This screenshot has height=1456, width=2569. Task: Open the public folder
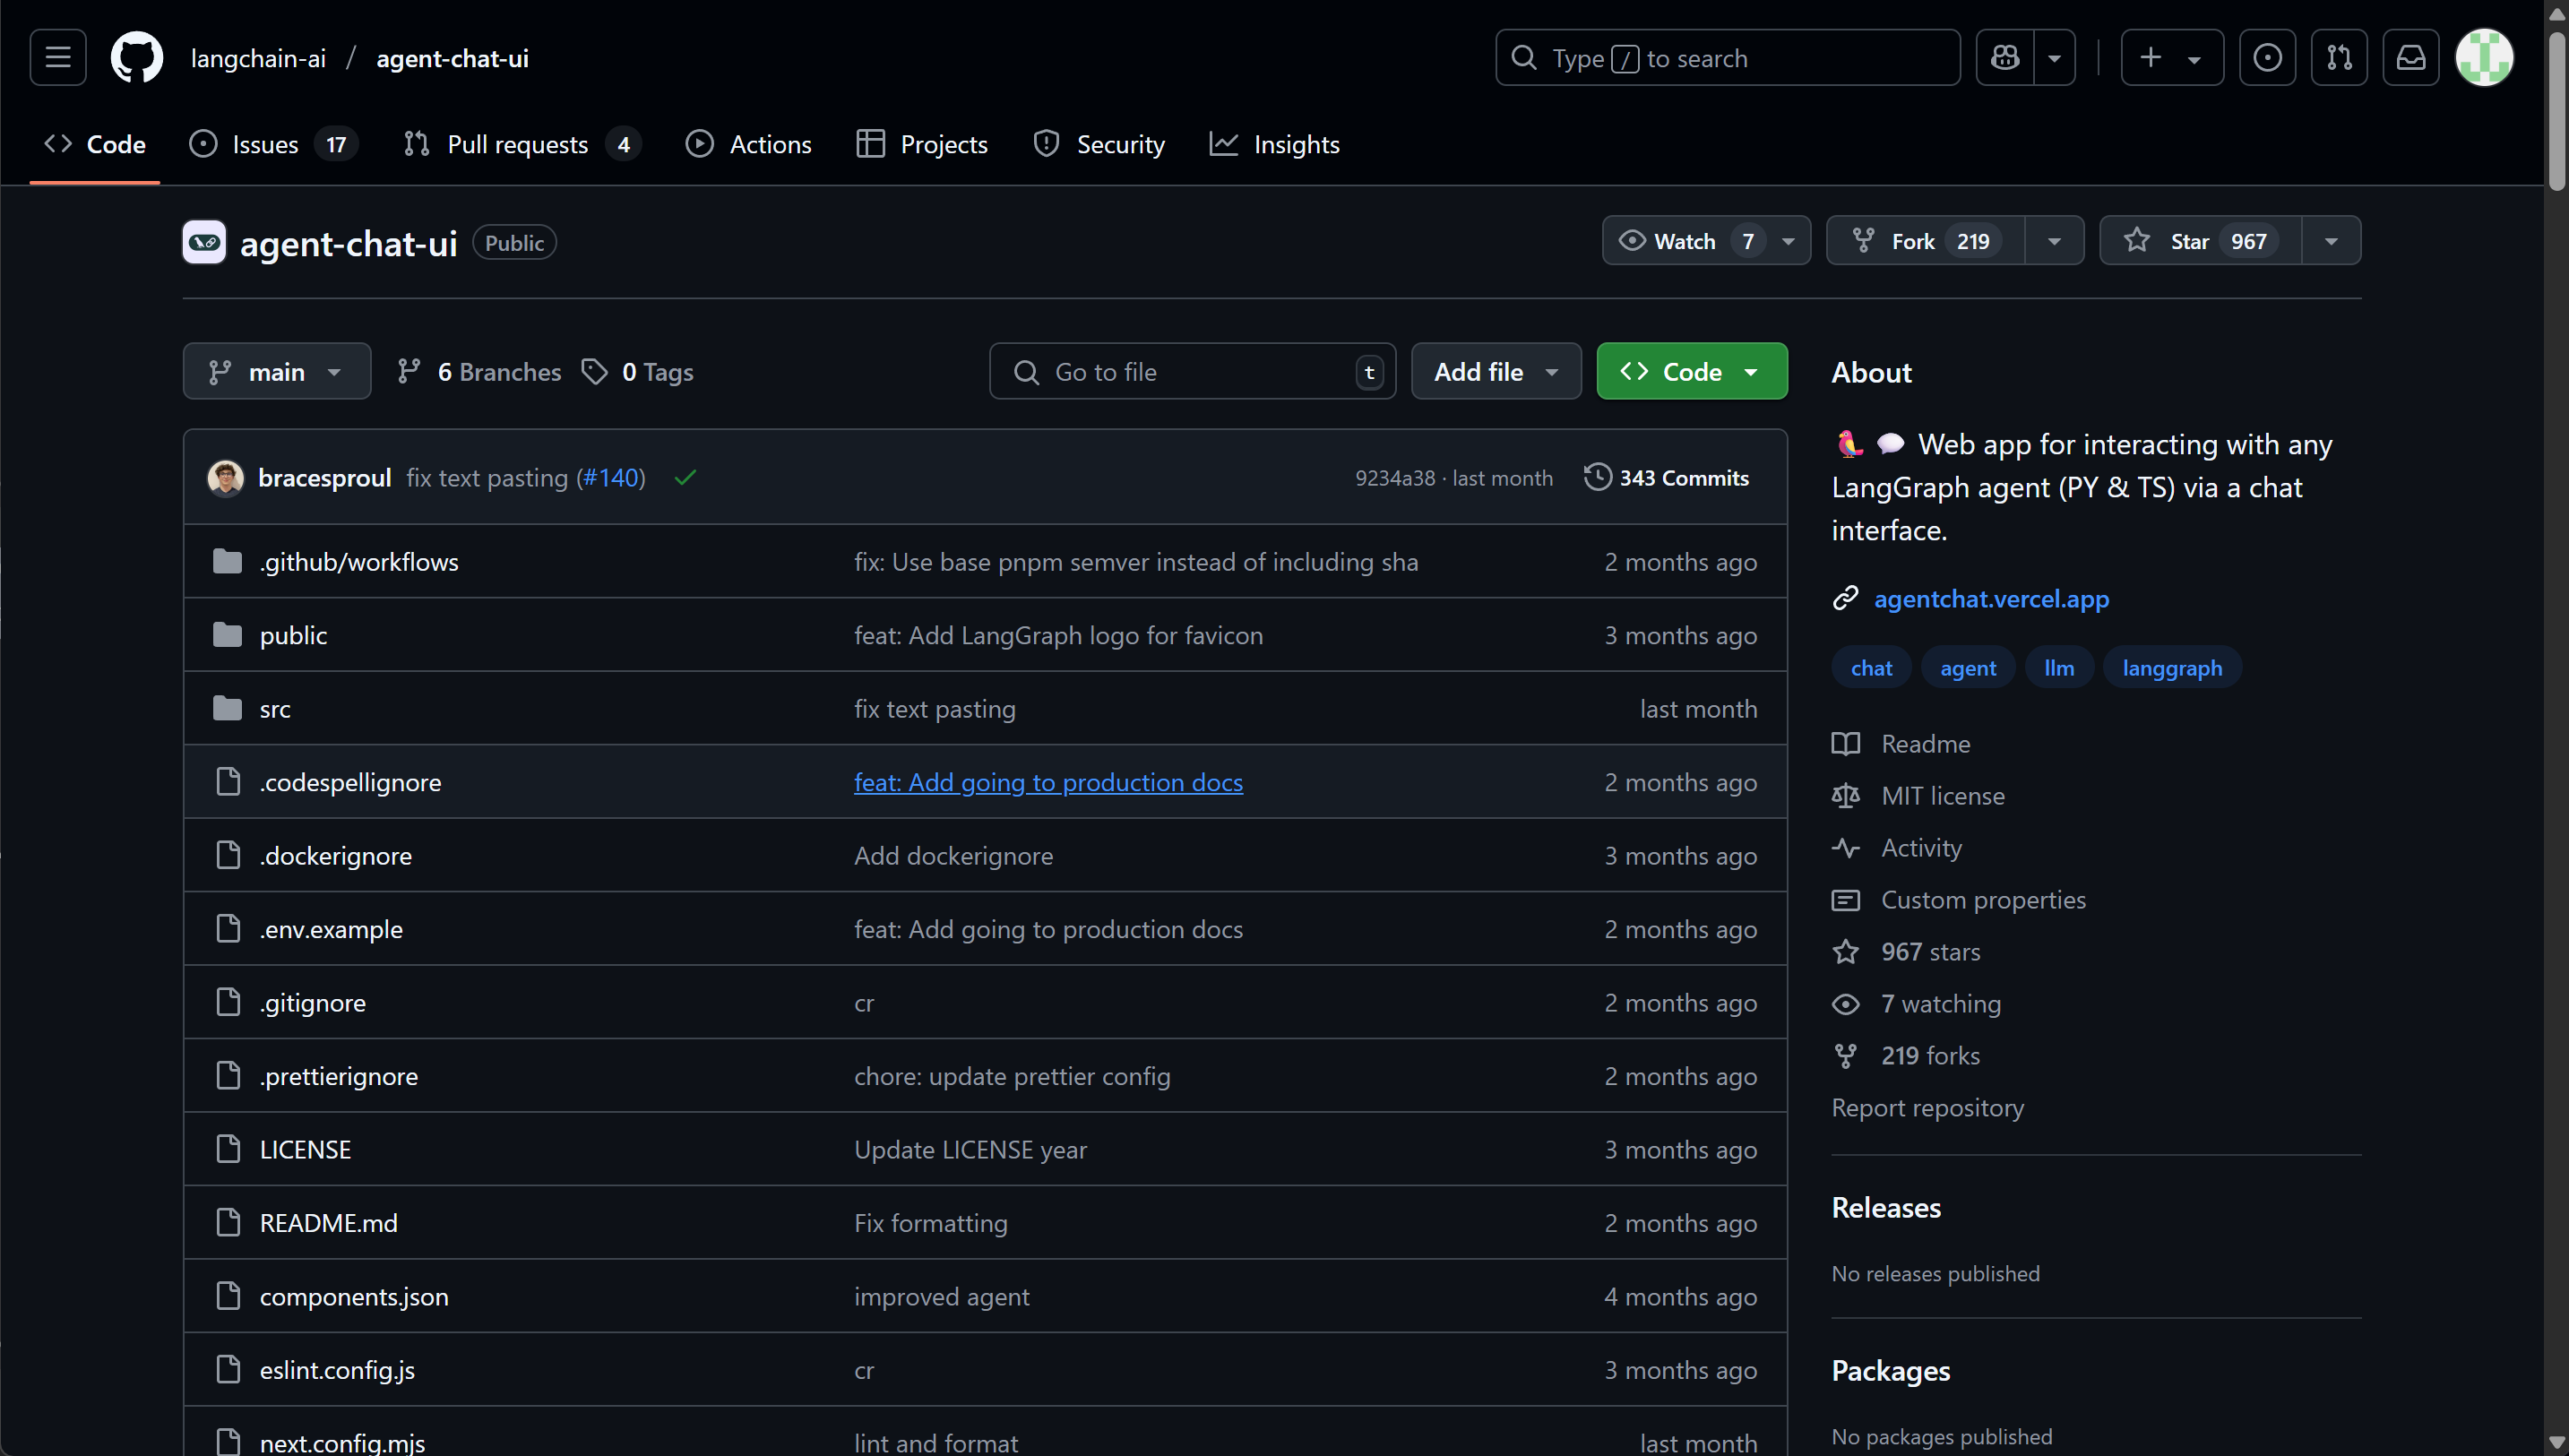(293, 635)
